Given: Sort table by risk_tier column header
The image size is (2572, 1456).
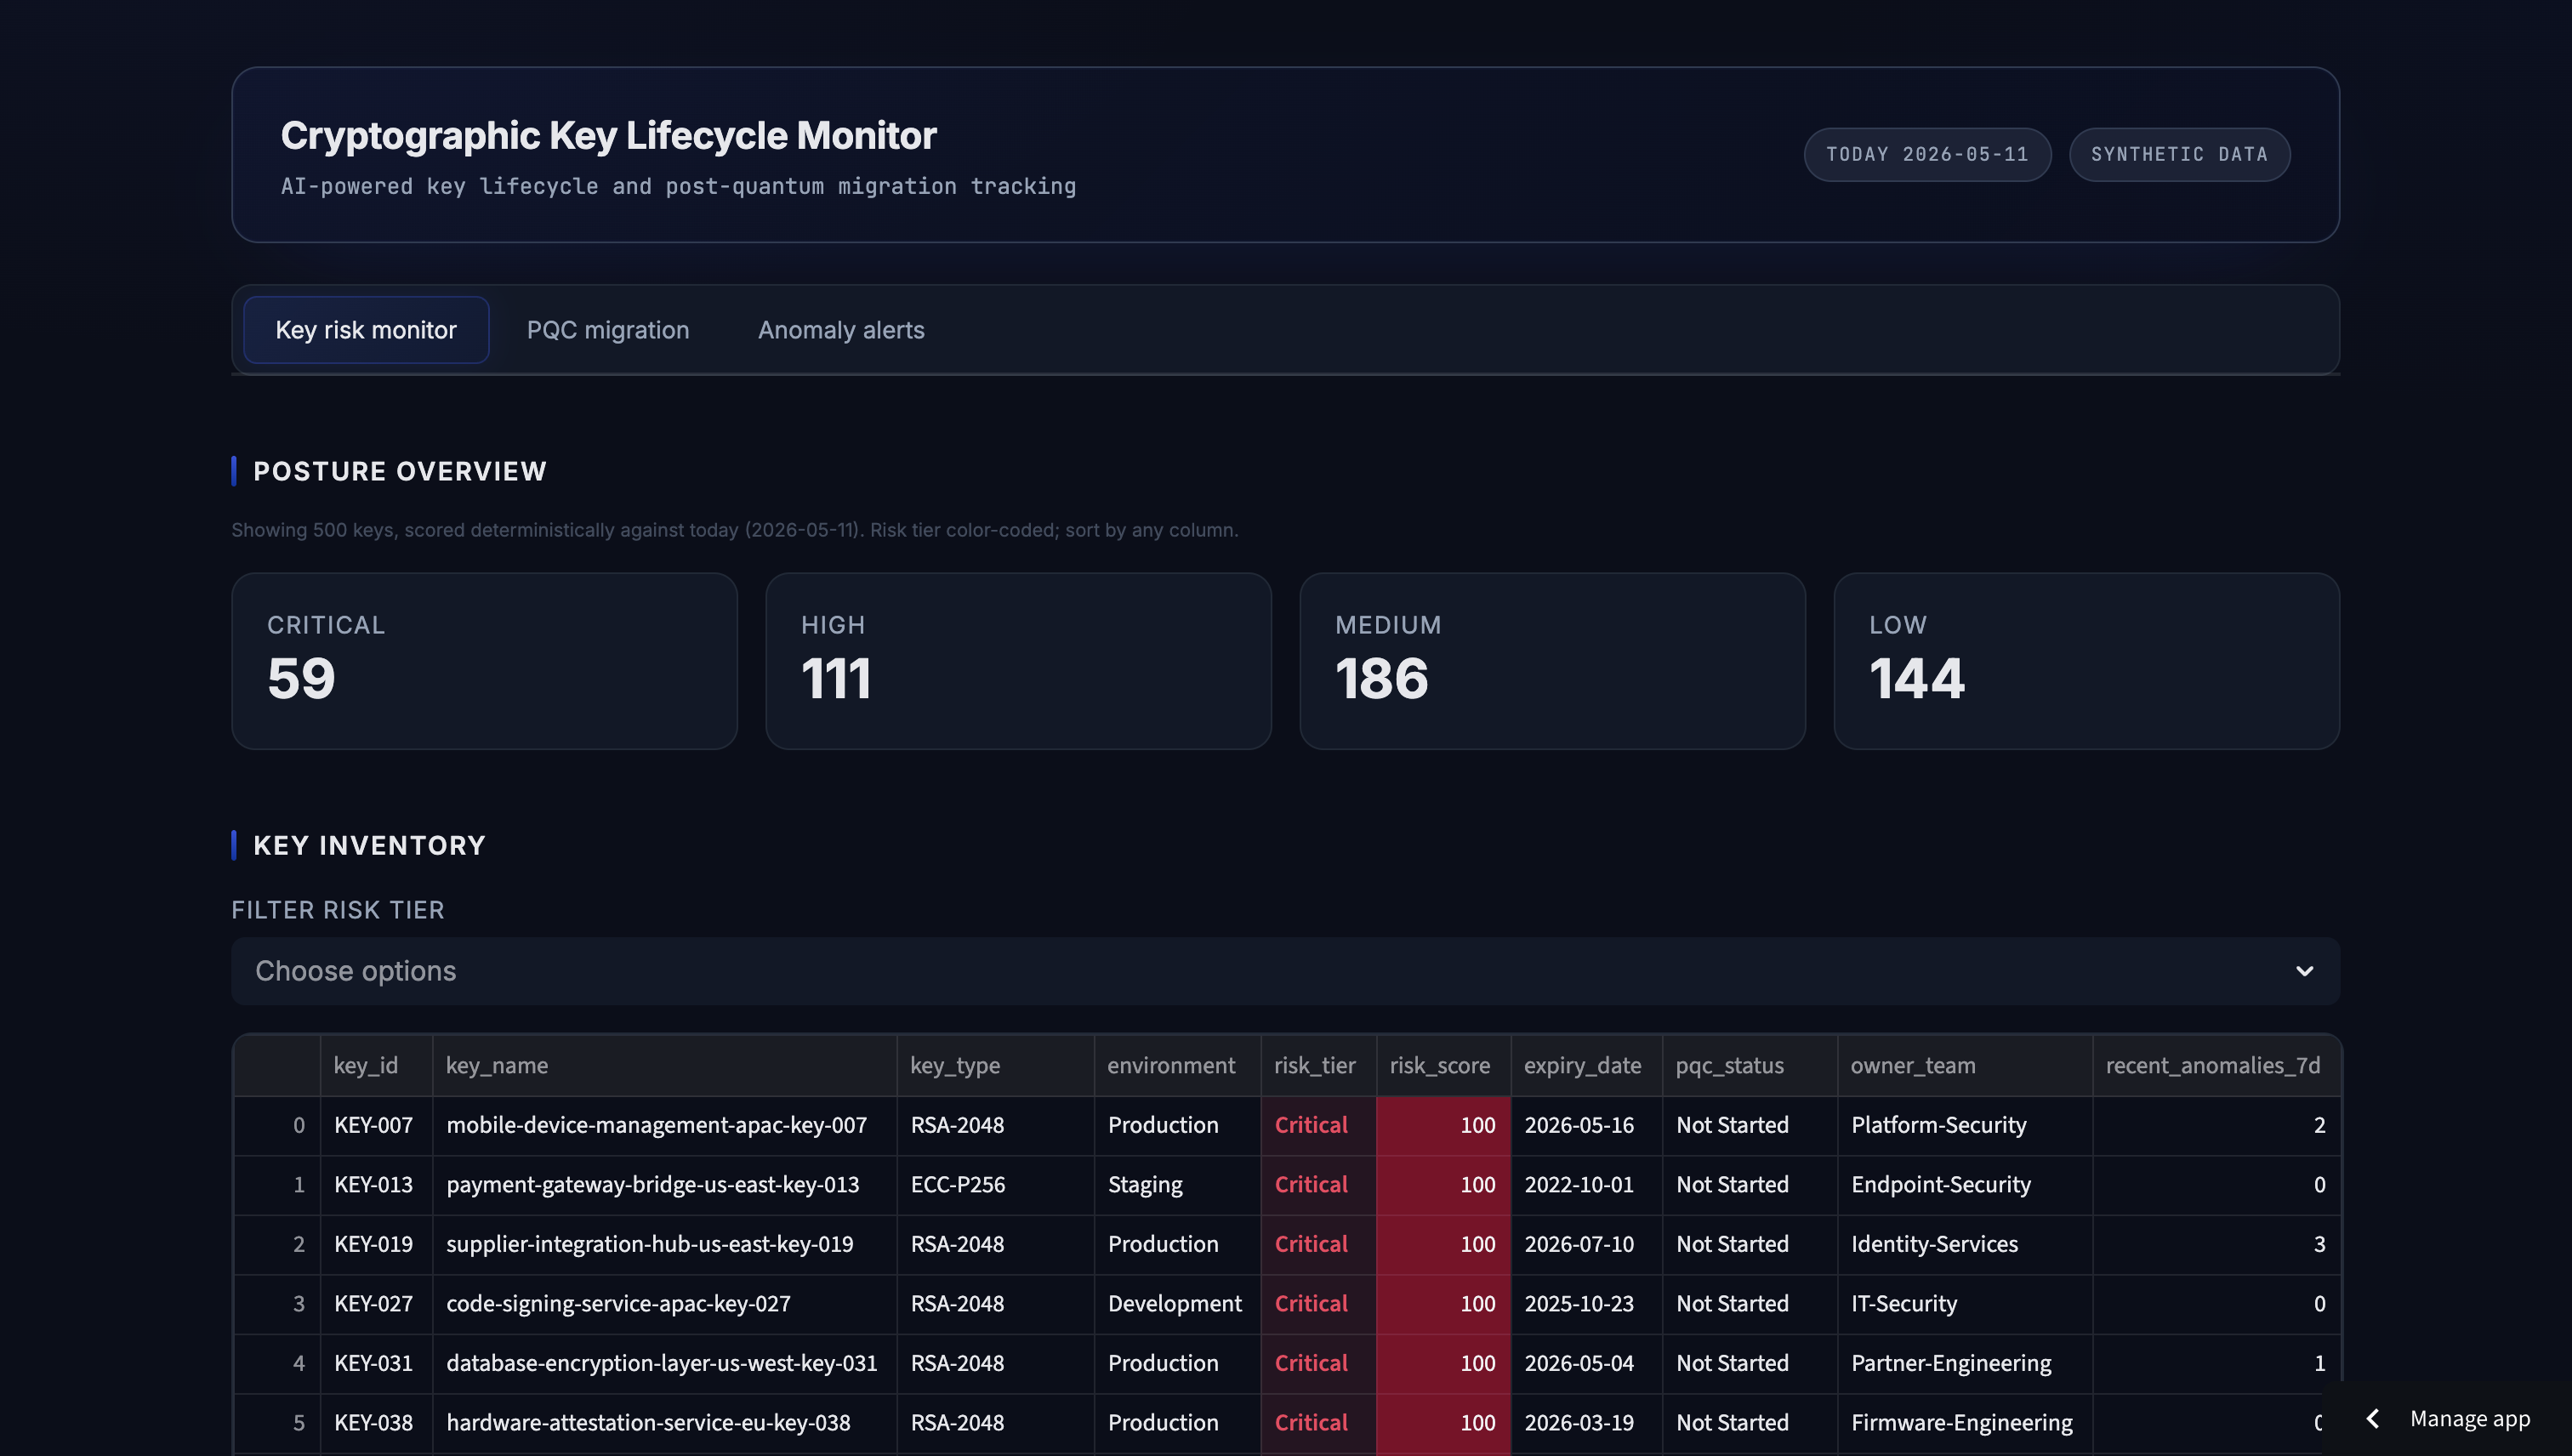Looking at the screenshot, I should pos(1318,1066).
